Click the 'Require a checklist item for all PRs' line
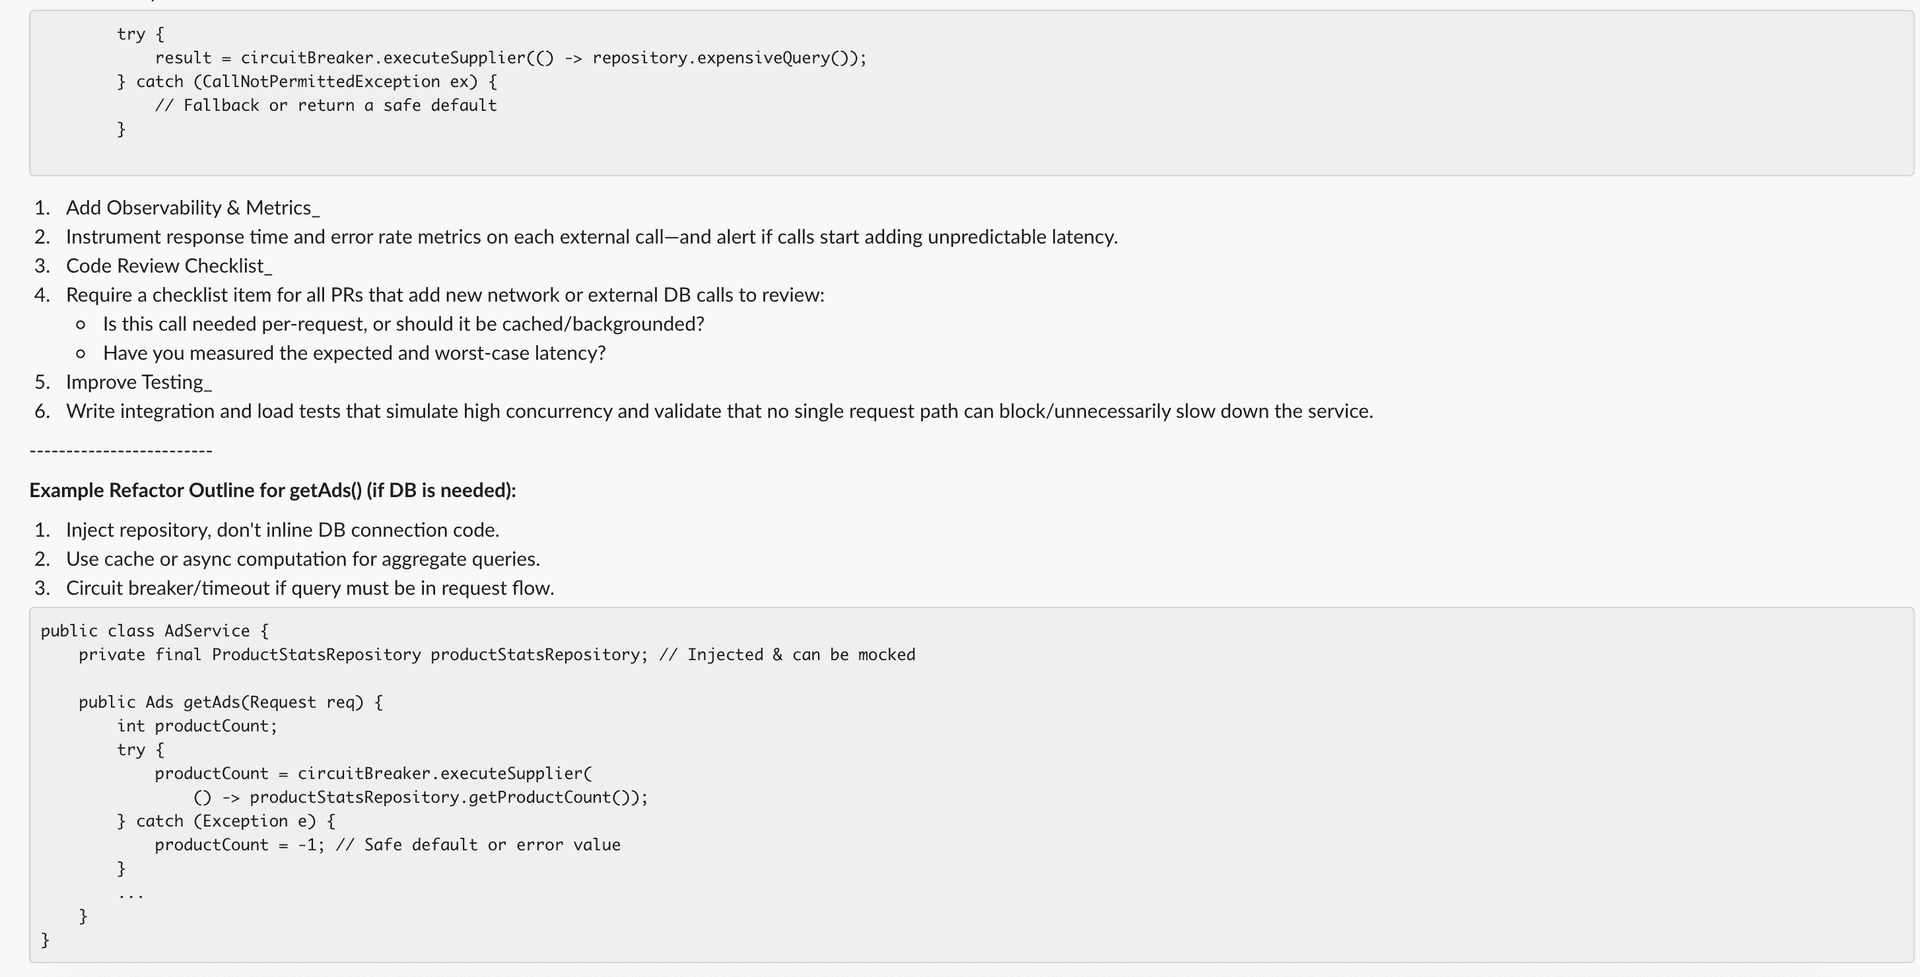The width and height of the screenshot is (1920, 977). [x=445, y=295]
